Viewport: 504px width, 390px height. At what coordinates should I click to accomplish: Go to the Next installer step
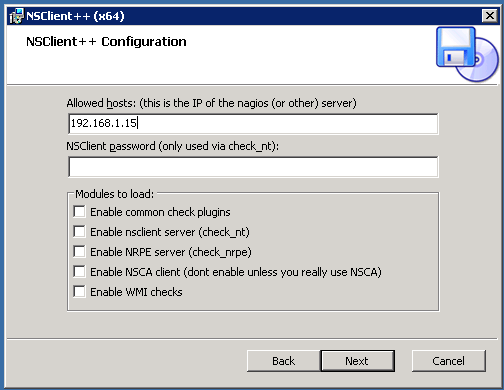pyautogui.click(x=357, y=361)
